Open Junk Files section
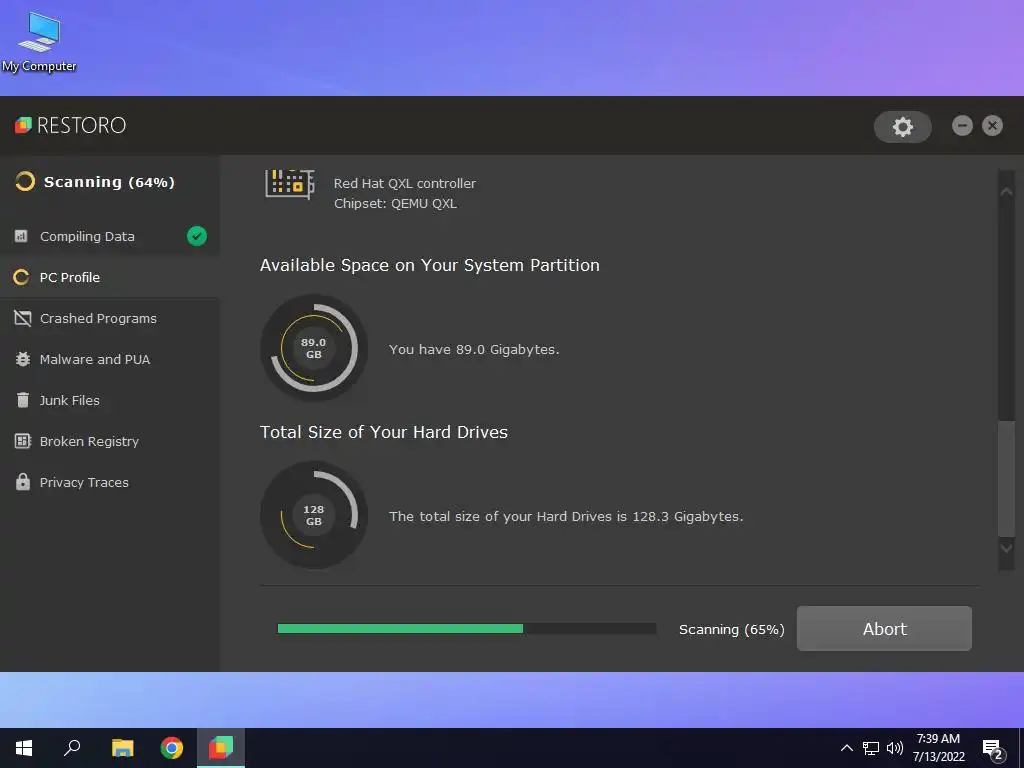This screenshot has height=768, width=1024. 110,400
